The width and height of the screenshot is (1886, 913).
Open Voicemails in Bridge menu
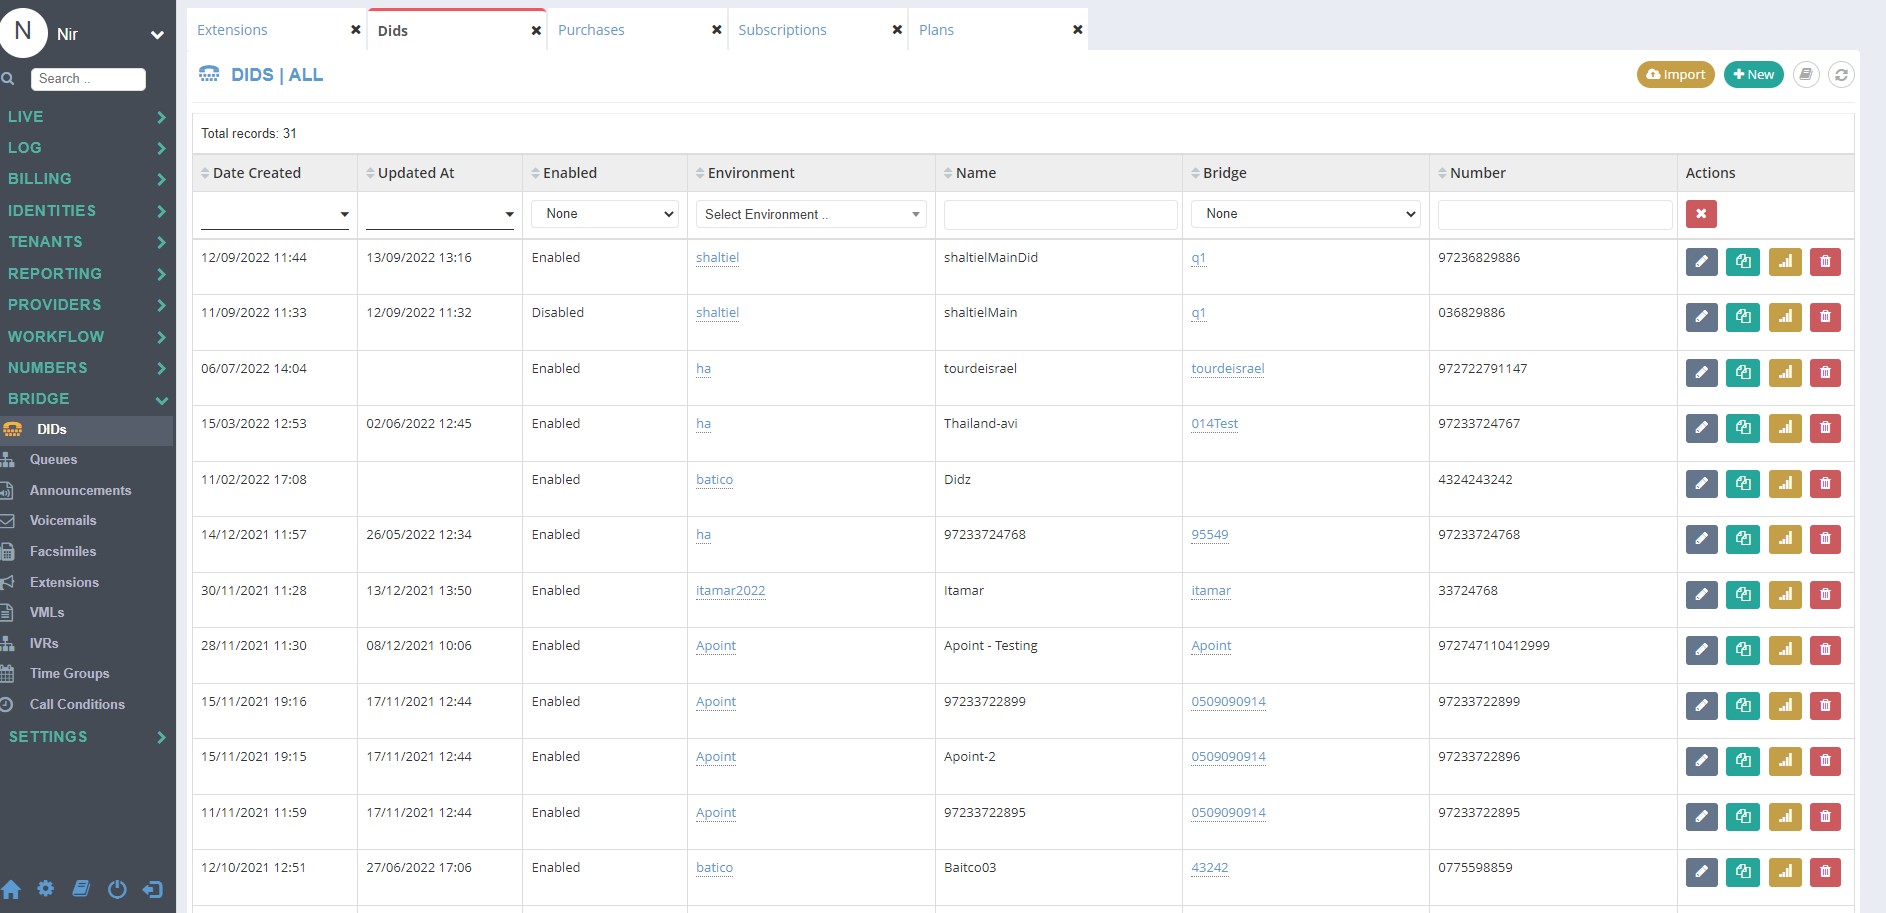coord(63,521)
